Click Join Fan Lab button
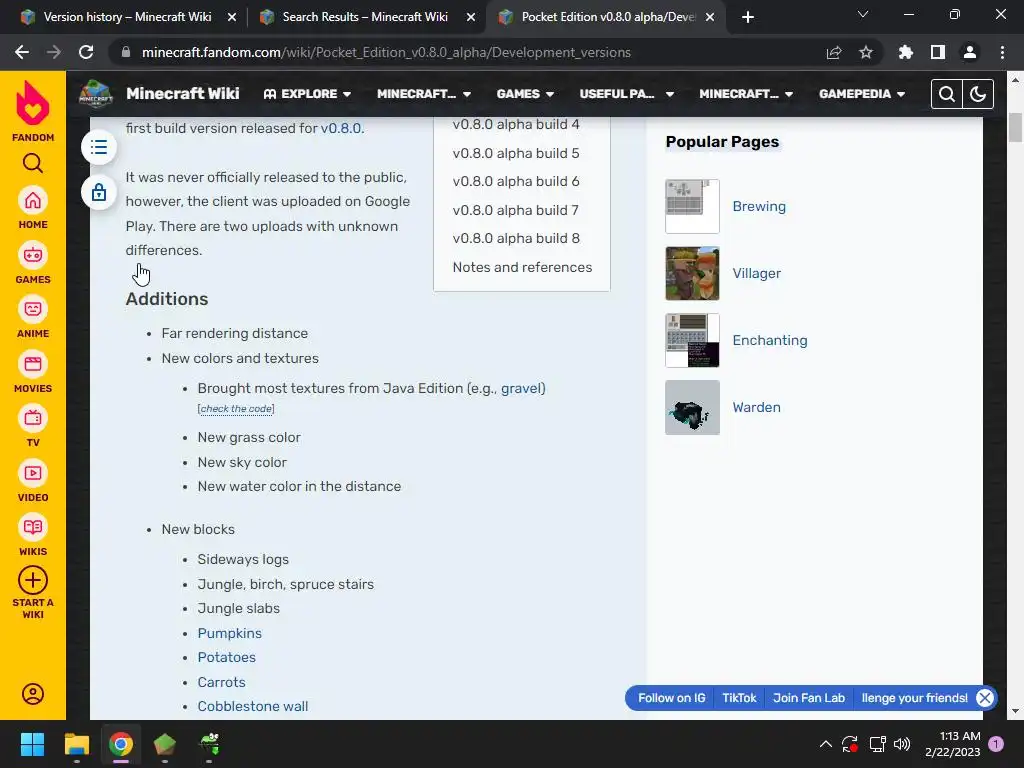The width and height of the screenshot is (1024, 768). click(x=808, y=698)
